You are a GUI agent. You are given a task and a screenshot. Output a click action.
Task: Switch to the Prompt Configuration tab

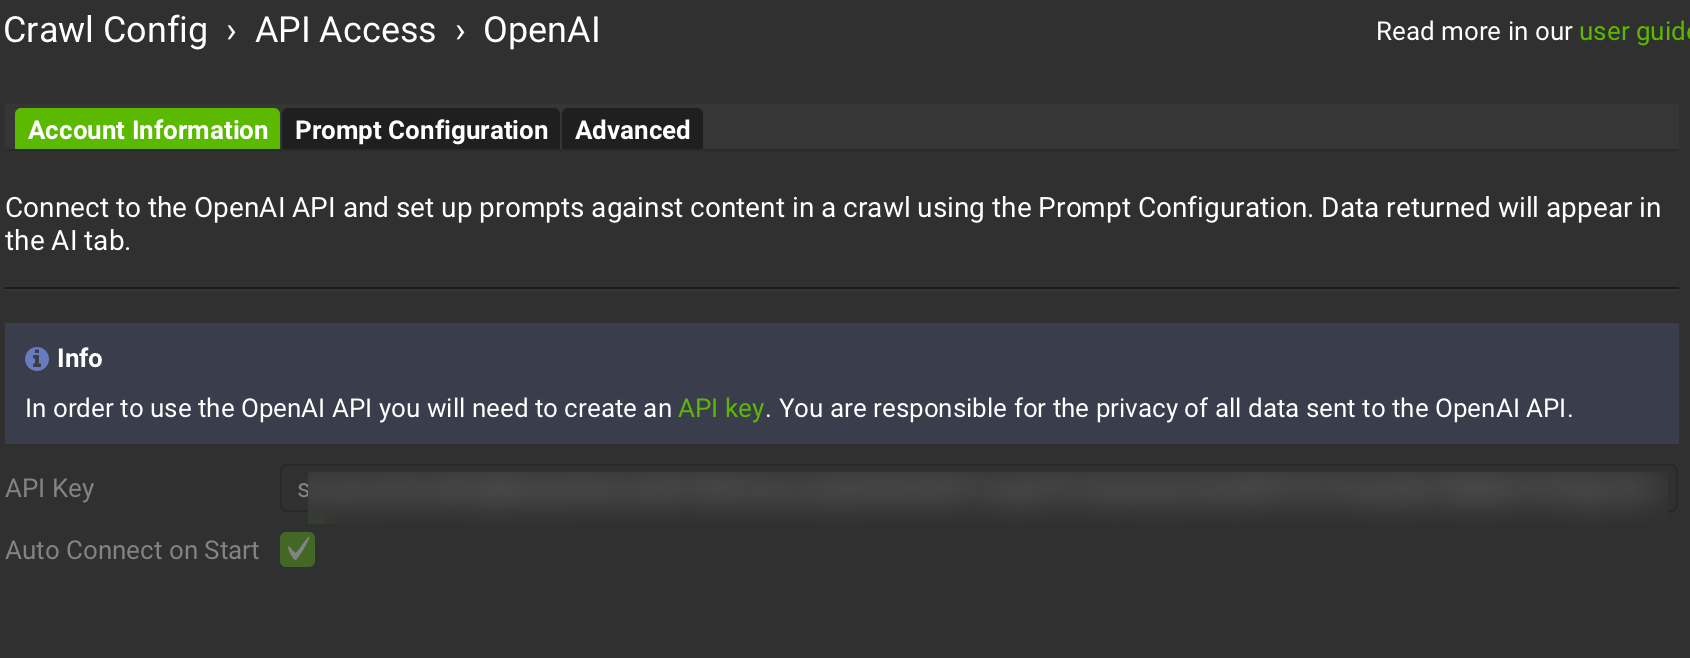[x=421, y=130]
